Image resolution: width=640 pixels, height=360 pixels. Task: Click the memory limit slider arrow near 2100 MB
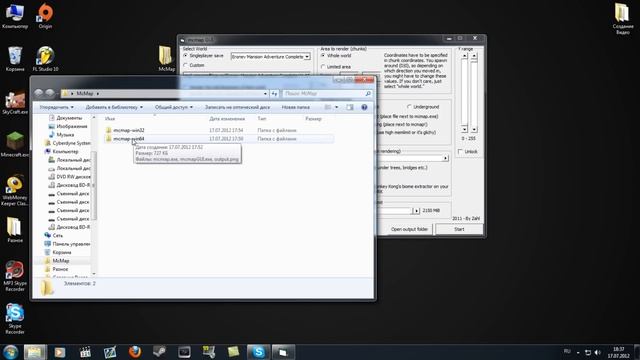click(416, 211)
